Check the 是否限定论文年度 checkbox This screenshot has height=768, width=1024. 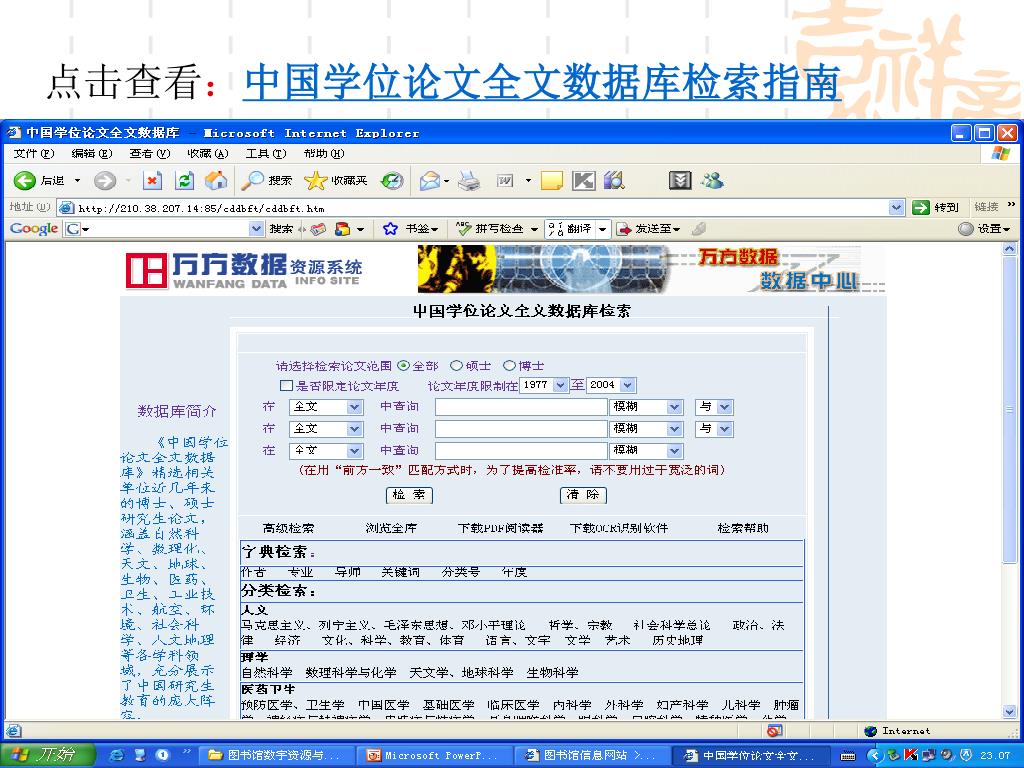tap(286, 386)
